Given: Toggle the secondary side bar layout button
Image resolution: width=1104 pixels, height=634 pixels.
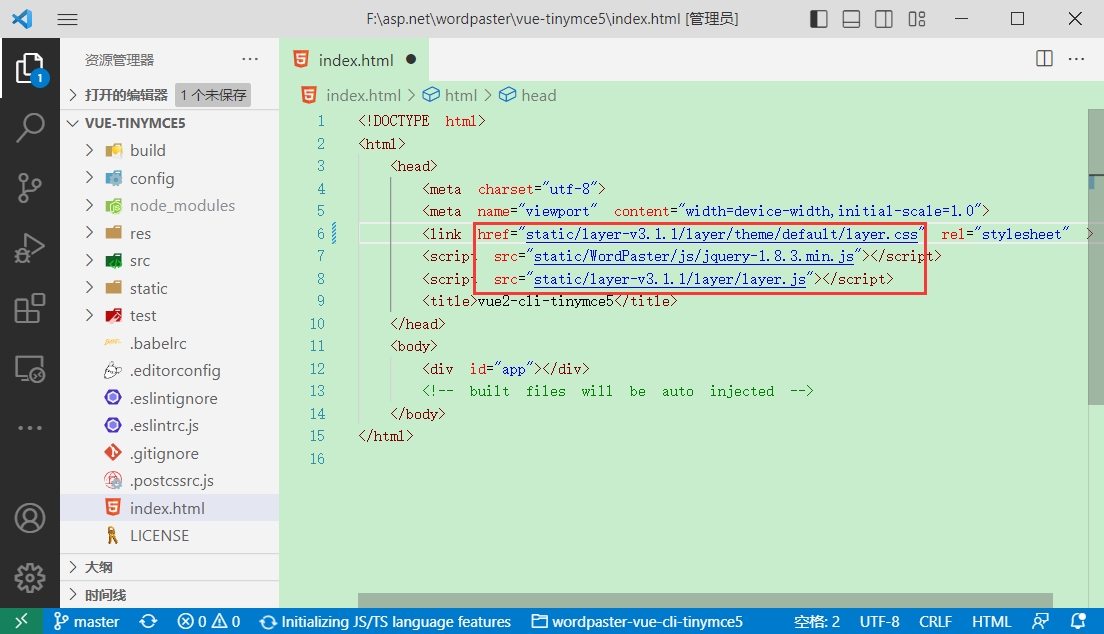Looking at the screenshot, I should [x=883, y=19].
